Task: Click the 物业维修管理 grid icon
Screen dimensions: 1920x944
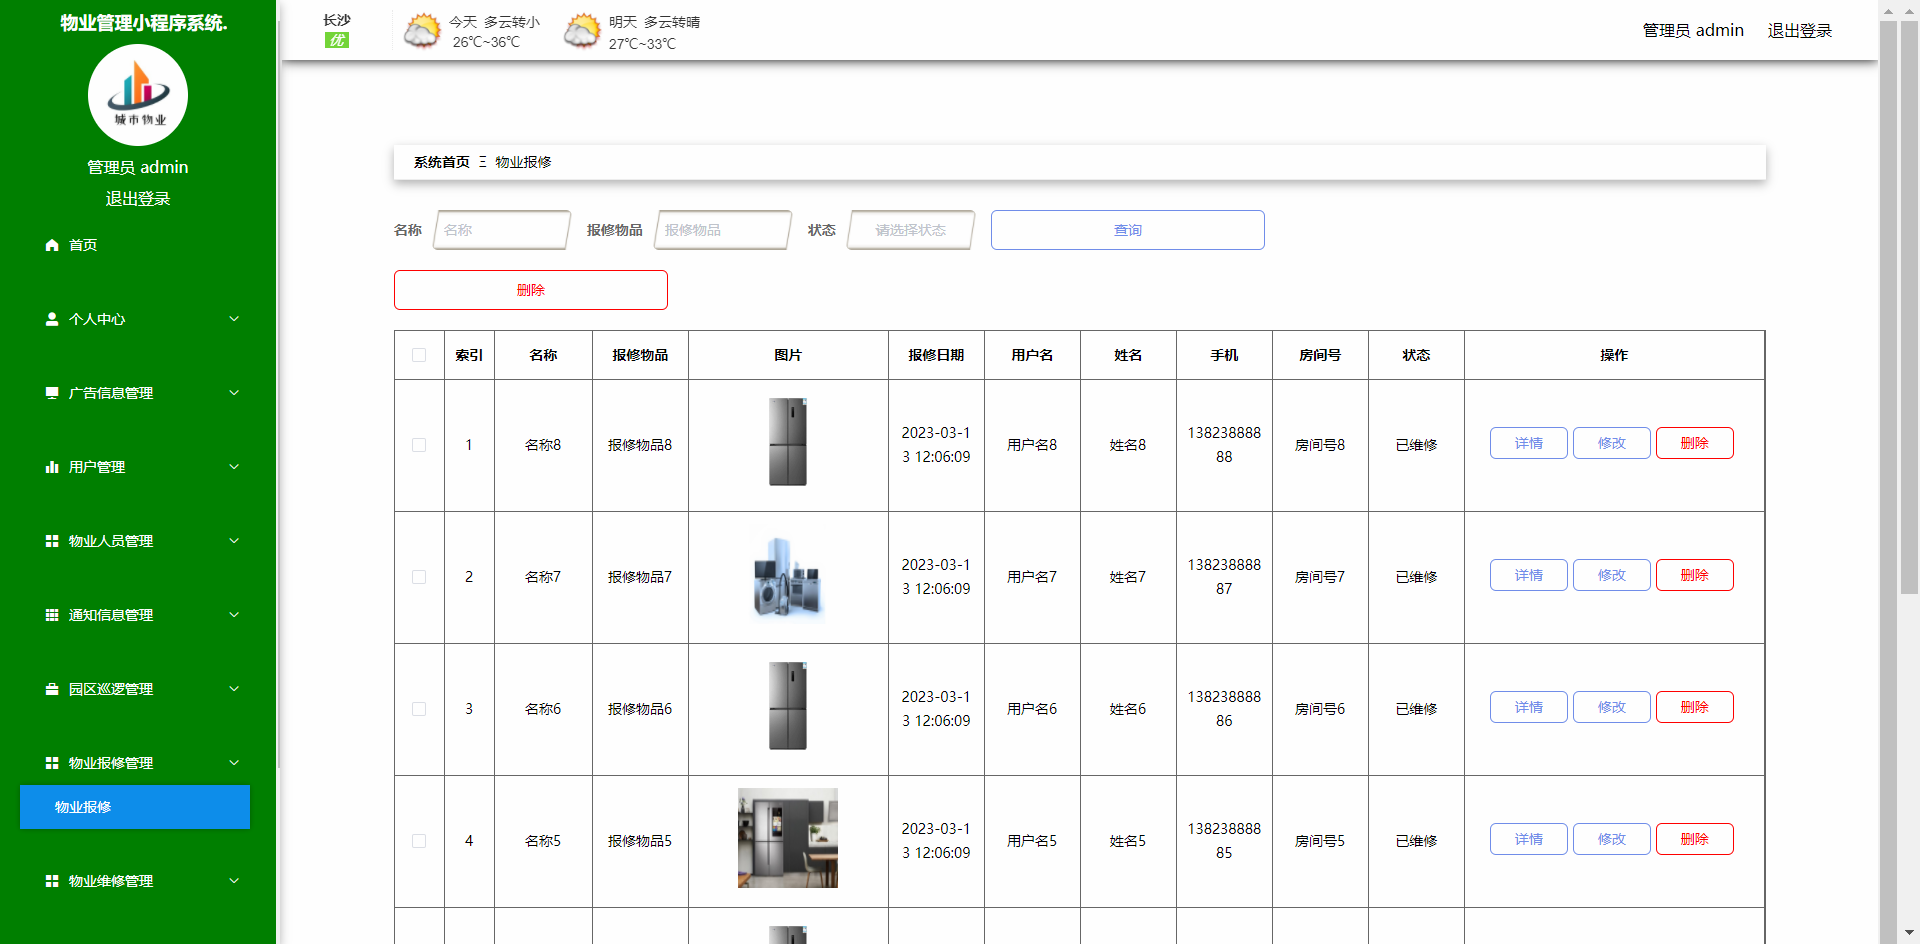Action: [x=52, y=881]
